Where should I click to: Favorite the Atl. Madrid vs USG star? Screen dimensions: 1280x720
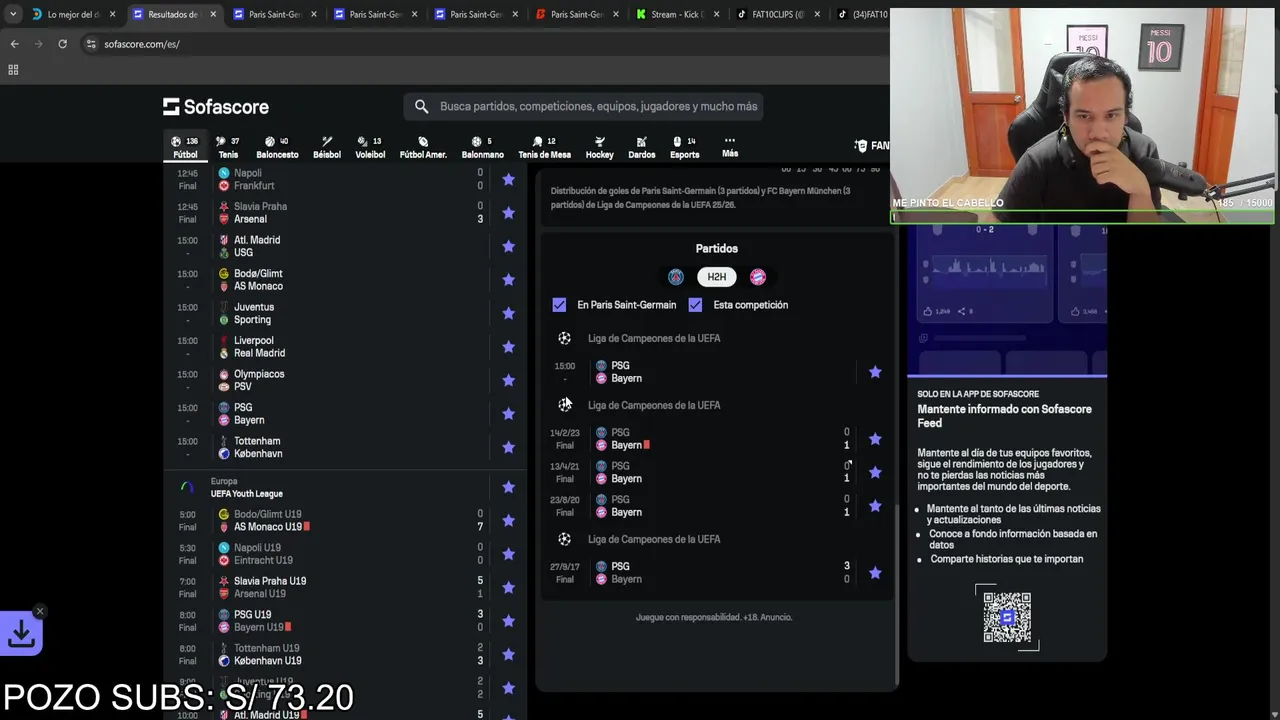pos(508,246)
